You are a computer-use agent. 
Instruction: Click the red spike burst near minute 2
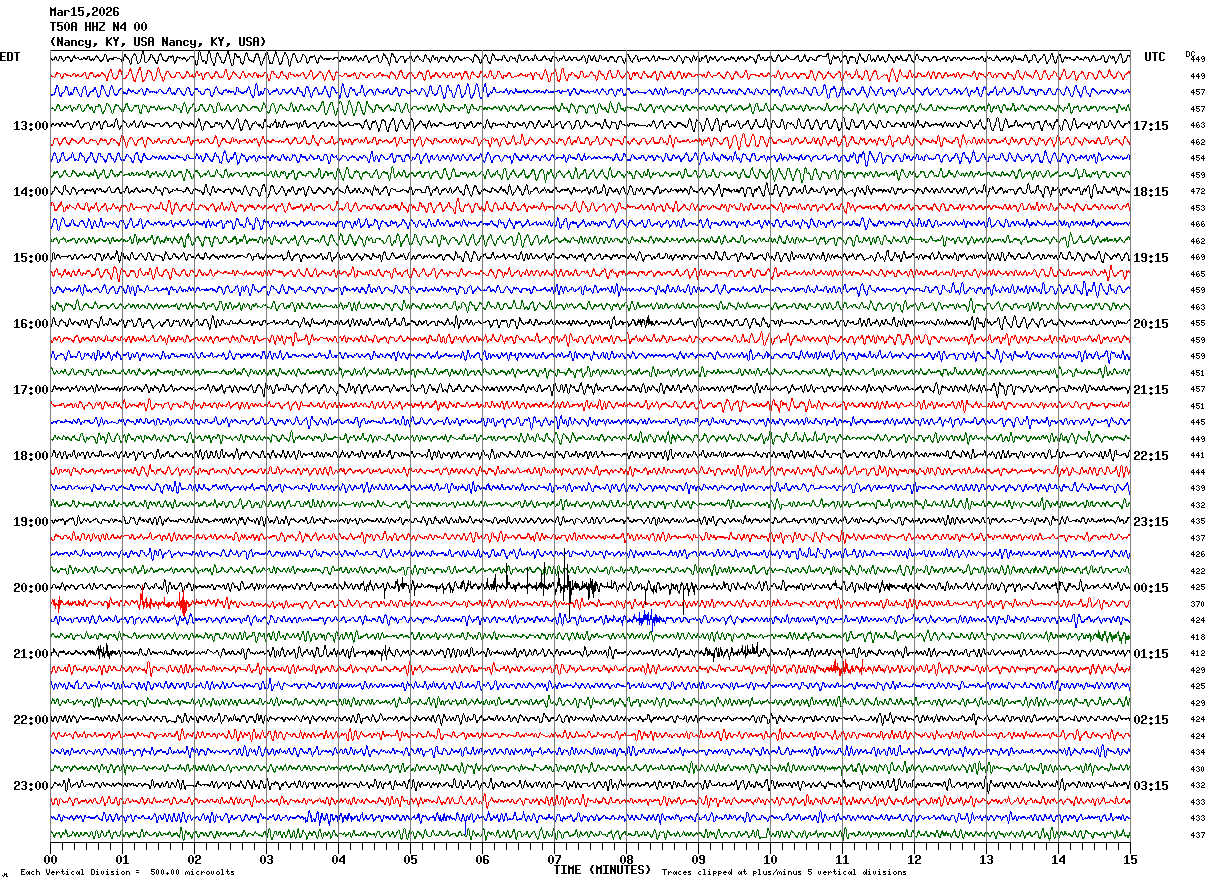[x=183, y=604]
